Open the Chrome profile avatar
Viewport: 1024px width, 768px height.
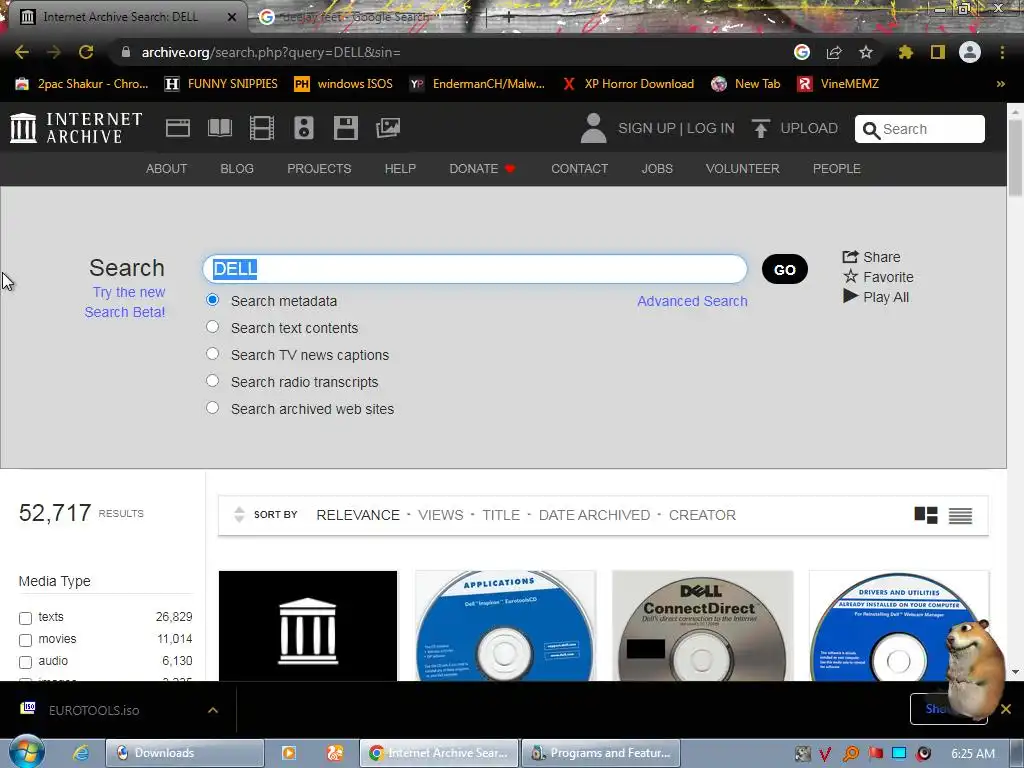click(x=970, y=52)
